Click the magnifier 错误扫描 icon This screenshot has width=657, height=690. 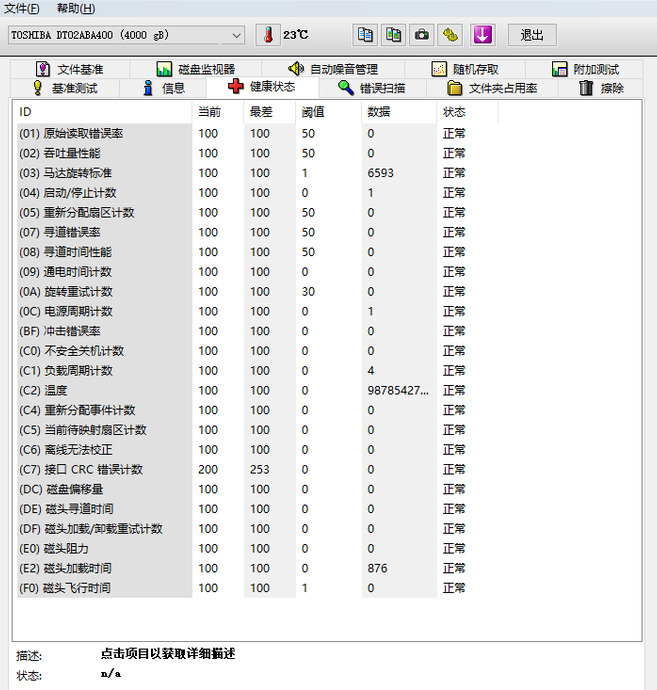tap(346, 88)
